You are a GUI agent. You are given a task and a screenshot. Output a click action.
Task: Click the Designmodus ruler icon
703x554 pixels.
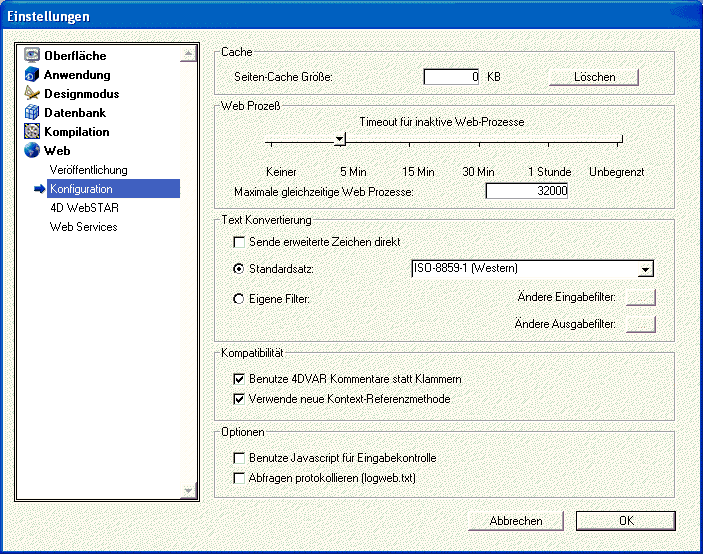(x=32, y=94)
